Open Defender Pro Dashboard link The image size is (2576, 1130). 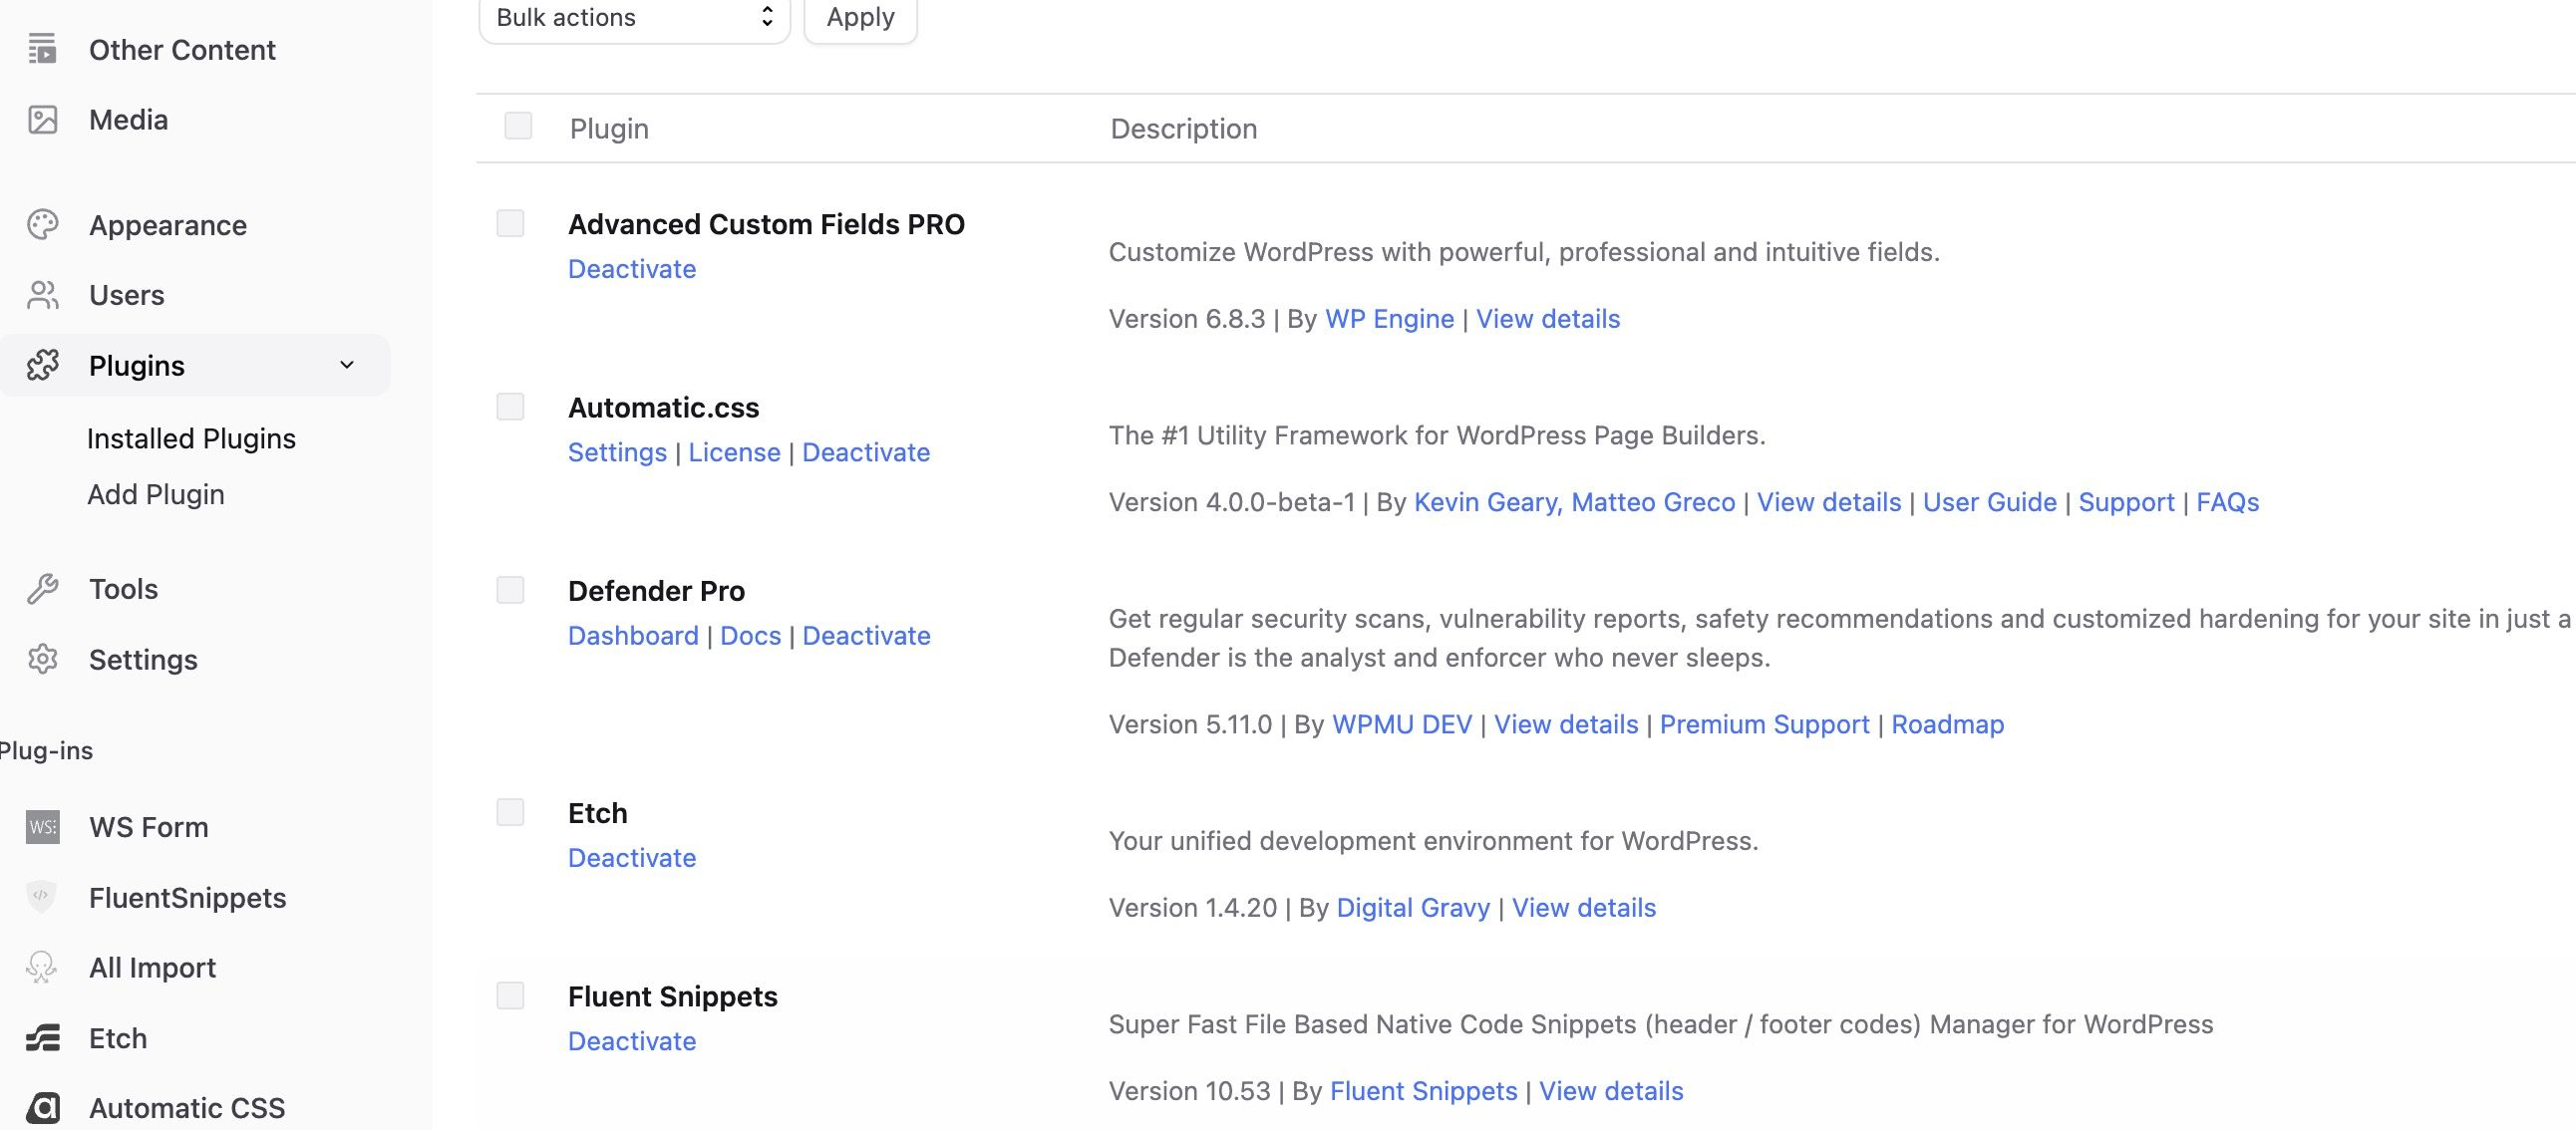(x=633, y=635)
